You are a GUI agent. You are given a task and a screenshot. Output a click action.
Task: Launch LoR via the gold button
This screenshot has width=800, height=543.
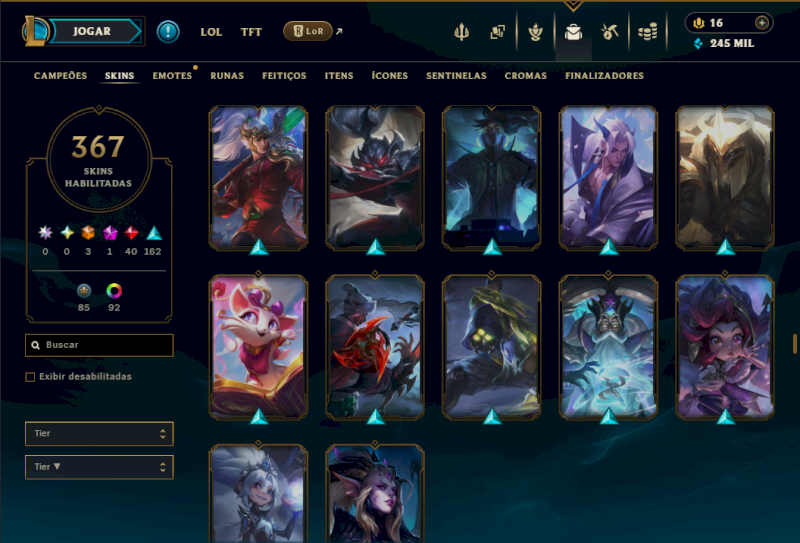308,31
